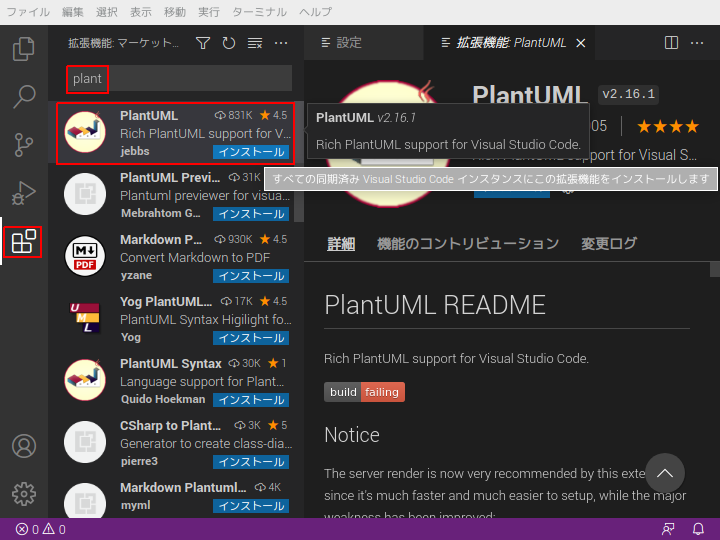Switch to the 拡張機能 PlantUML tab
Viewport: 720px width, 540px height.
point(509,43)
